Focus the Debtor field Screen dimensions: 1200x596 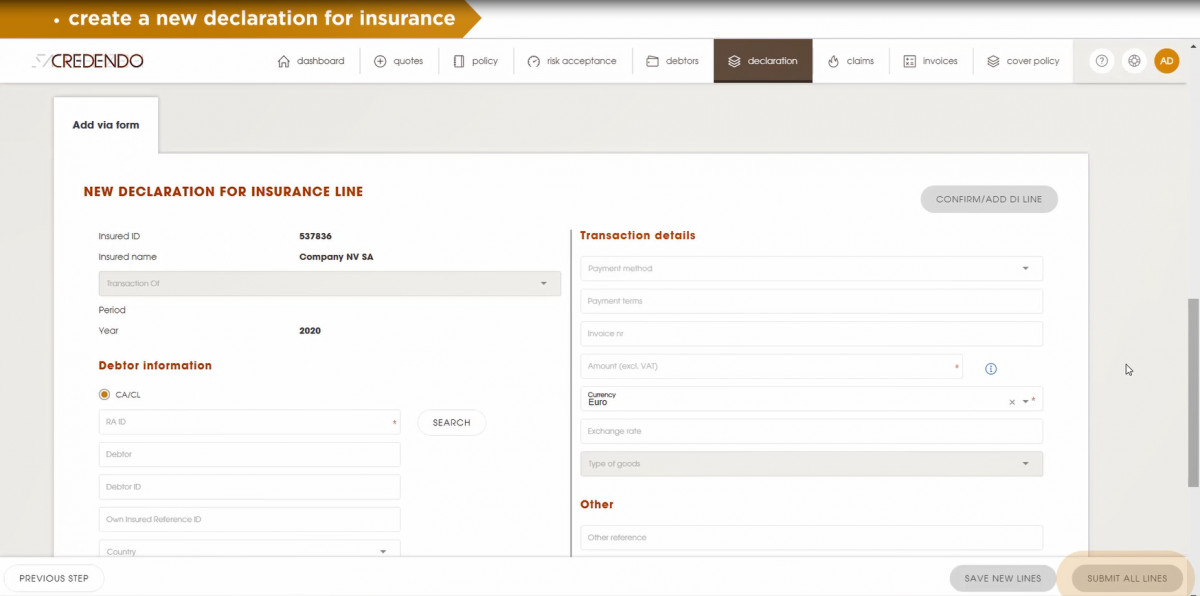tap(250, 455)
